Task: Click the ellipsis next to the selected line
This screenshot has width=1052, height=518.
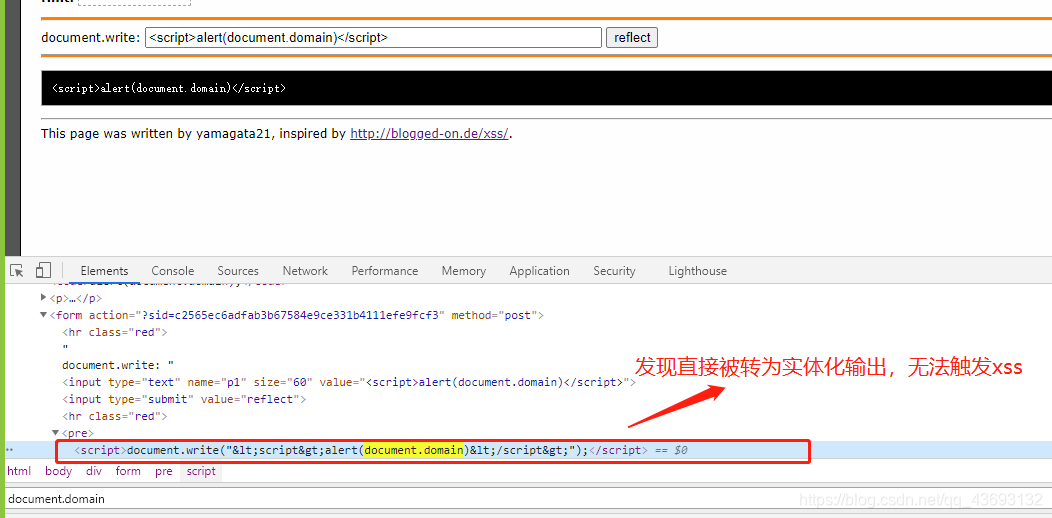Action: (9, 450)
